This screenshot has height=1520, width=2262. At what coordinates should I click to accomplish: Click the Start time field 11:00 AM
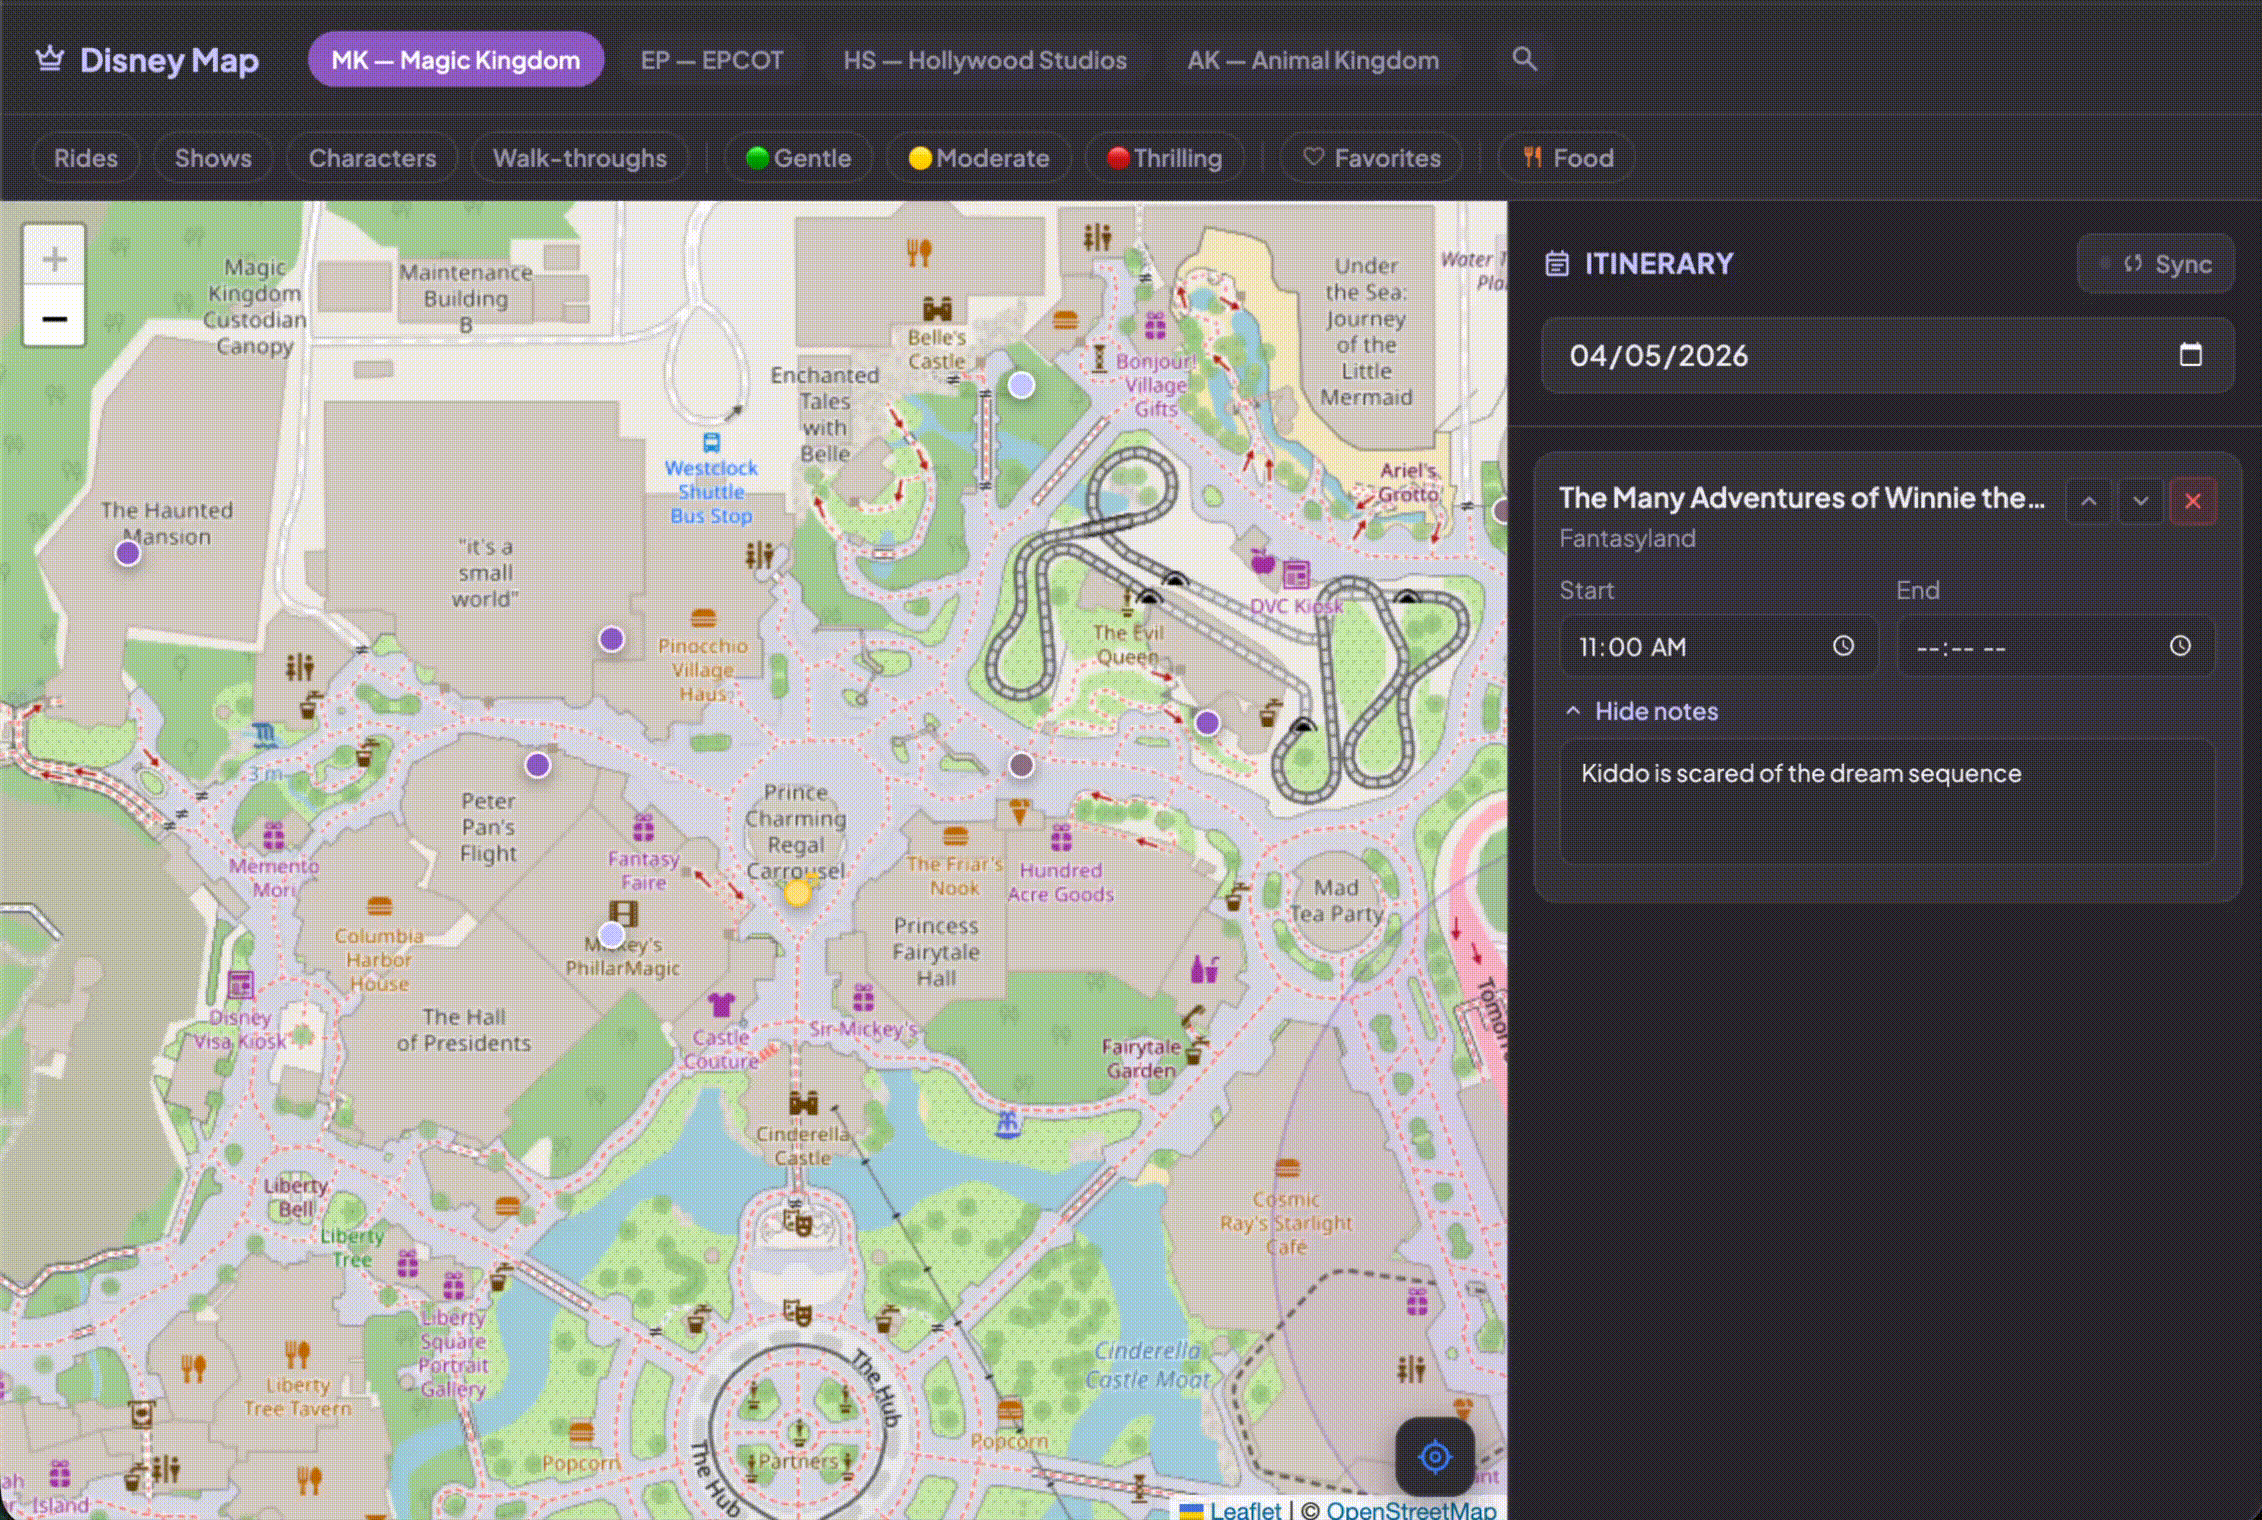1719,646
